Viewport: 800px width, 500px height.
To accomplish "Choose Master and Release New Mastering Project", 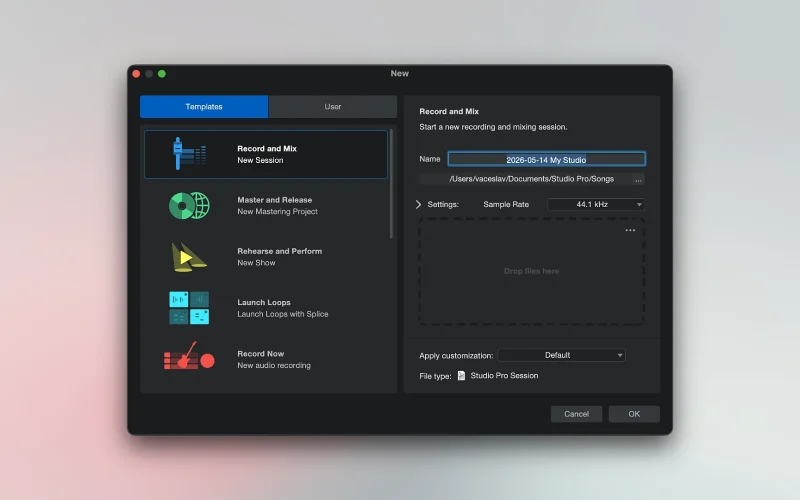I will (x=266, y=206).
